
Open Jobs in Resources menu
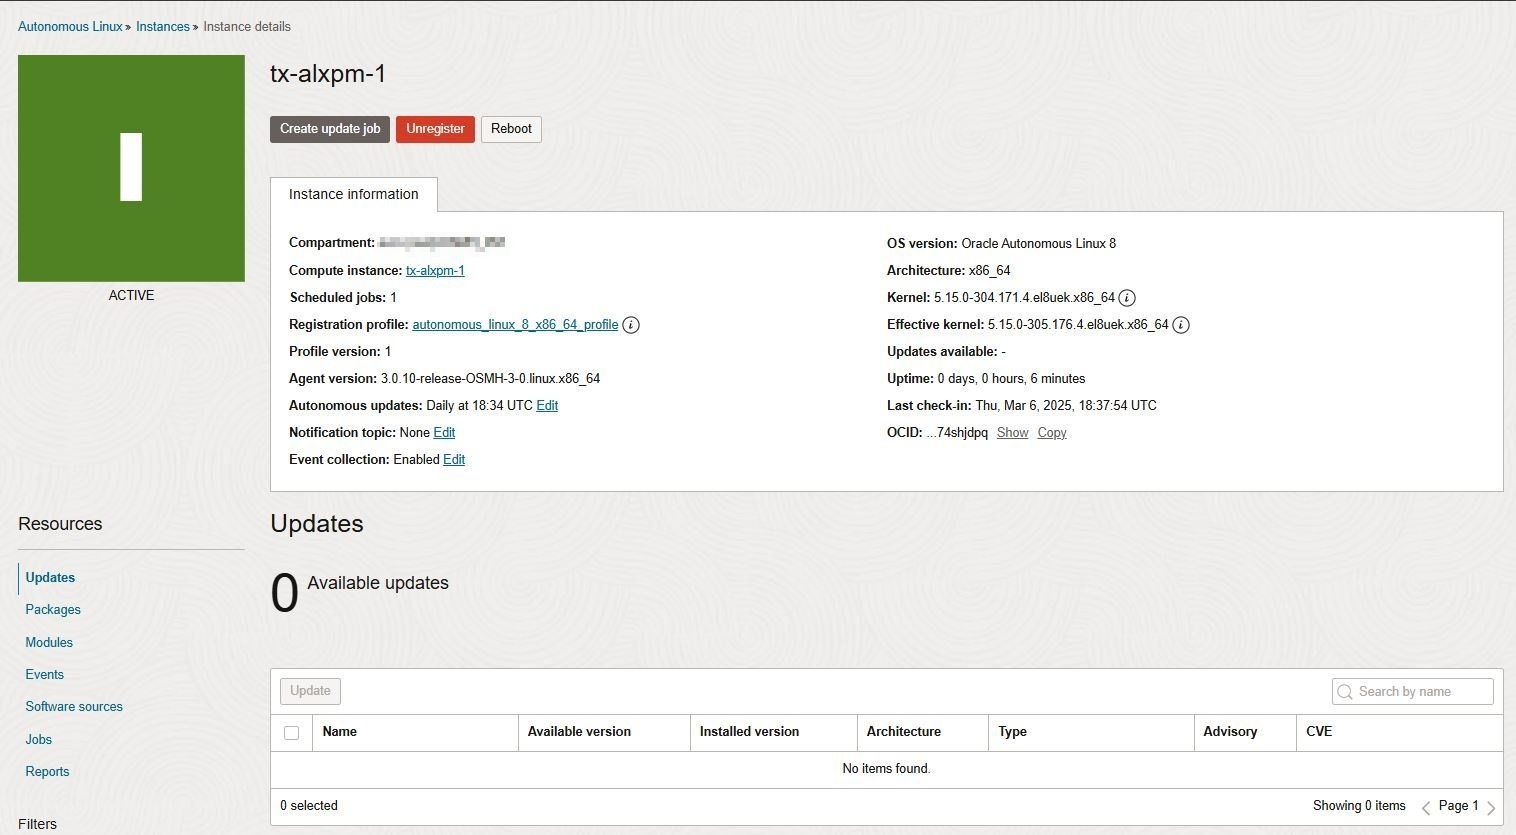[39, 740]
